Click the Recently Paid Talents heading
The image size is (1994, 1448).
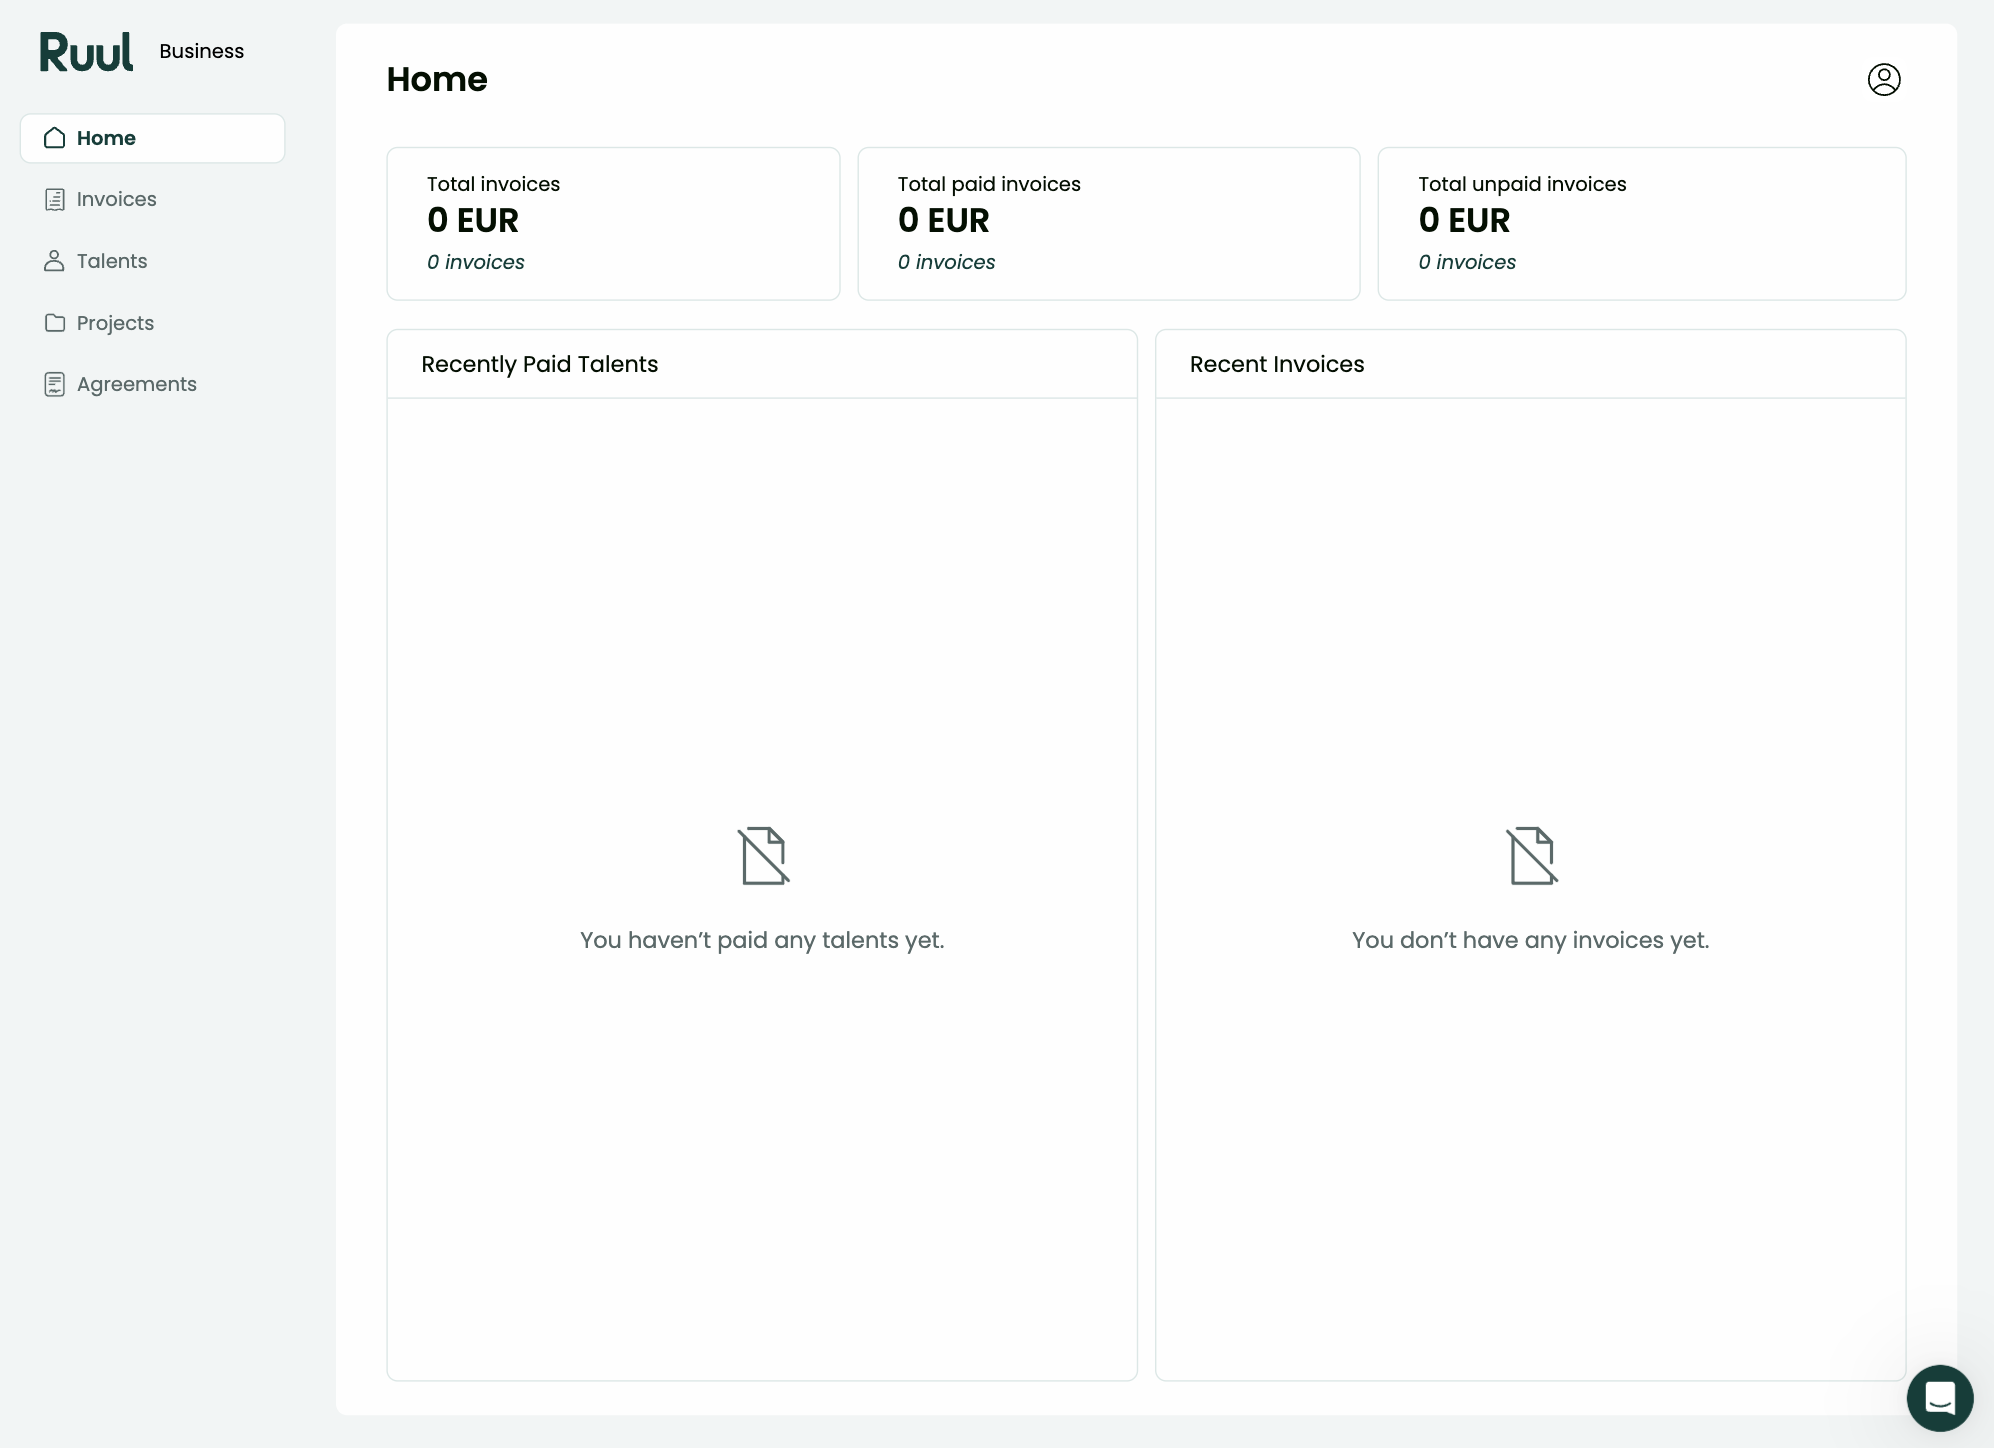click(x=540, y=364)
